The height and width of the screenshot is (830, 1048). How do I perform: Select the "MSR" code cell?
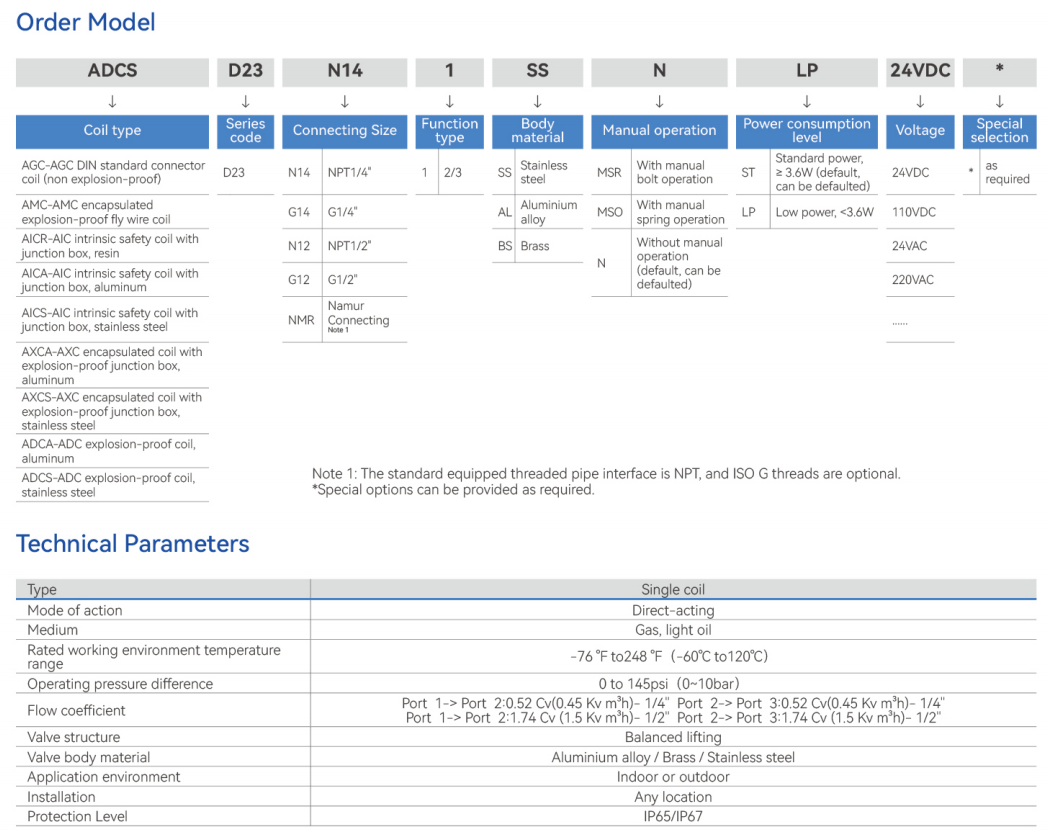click(610, 172)
